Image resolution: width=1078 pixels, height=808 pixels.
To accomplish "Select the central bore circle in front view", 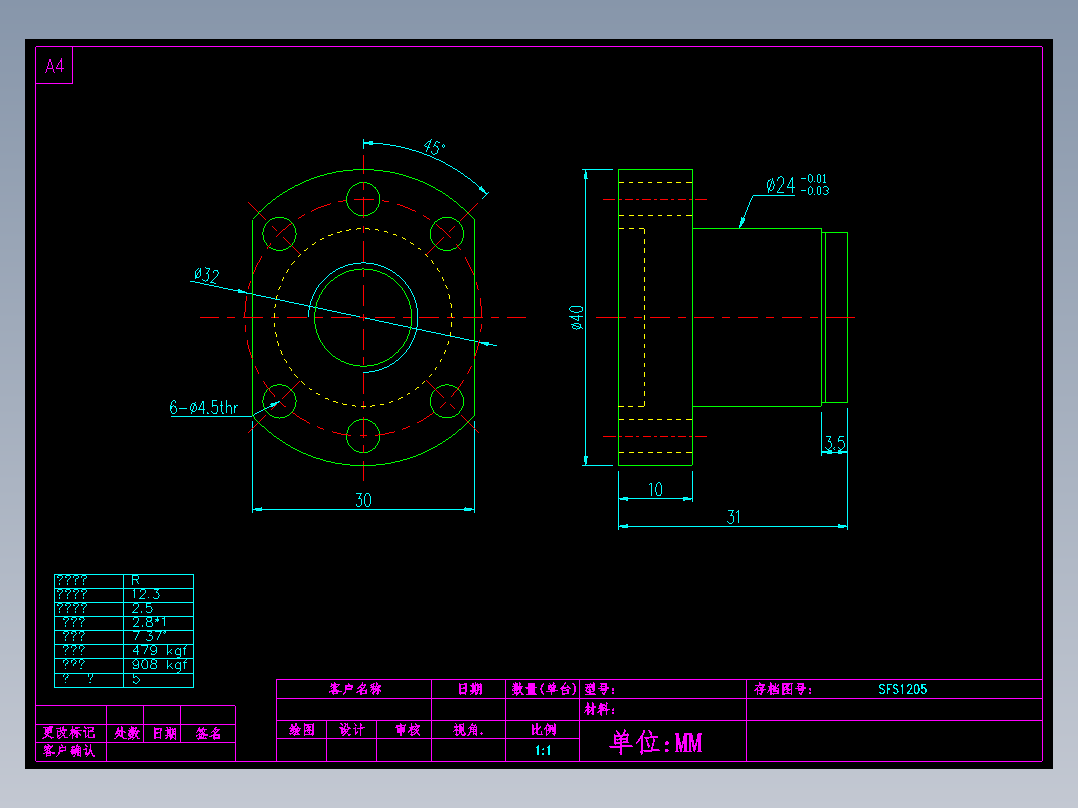I will tap(363, 318).
